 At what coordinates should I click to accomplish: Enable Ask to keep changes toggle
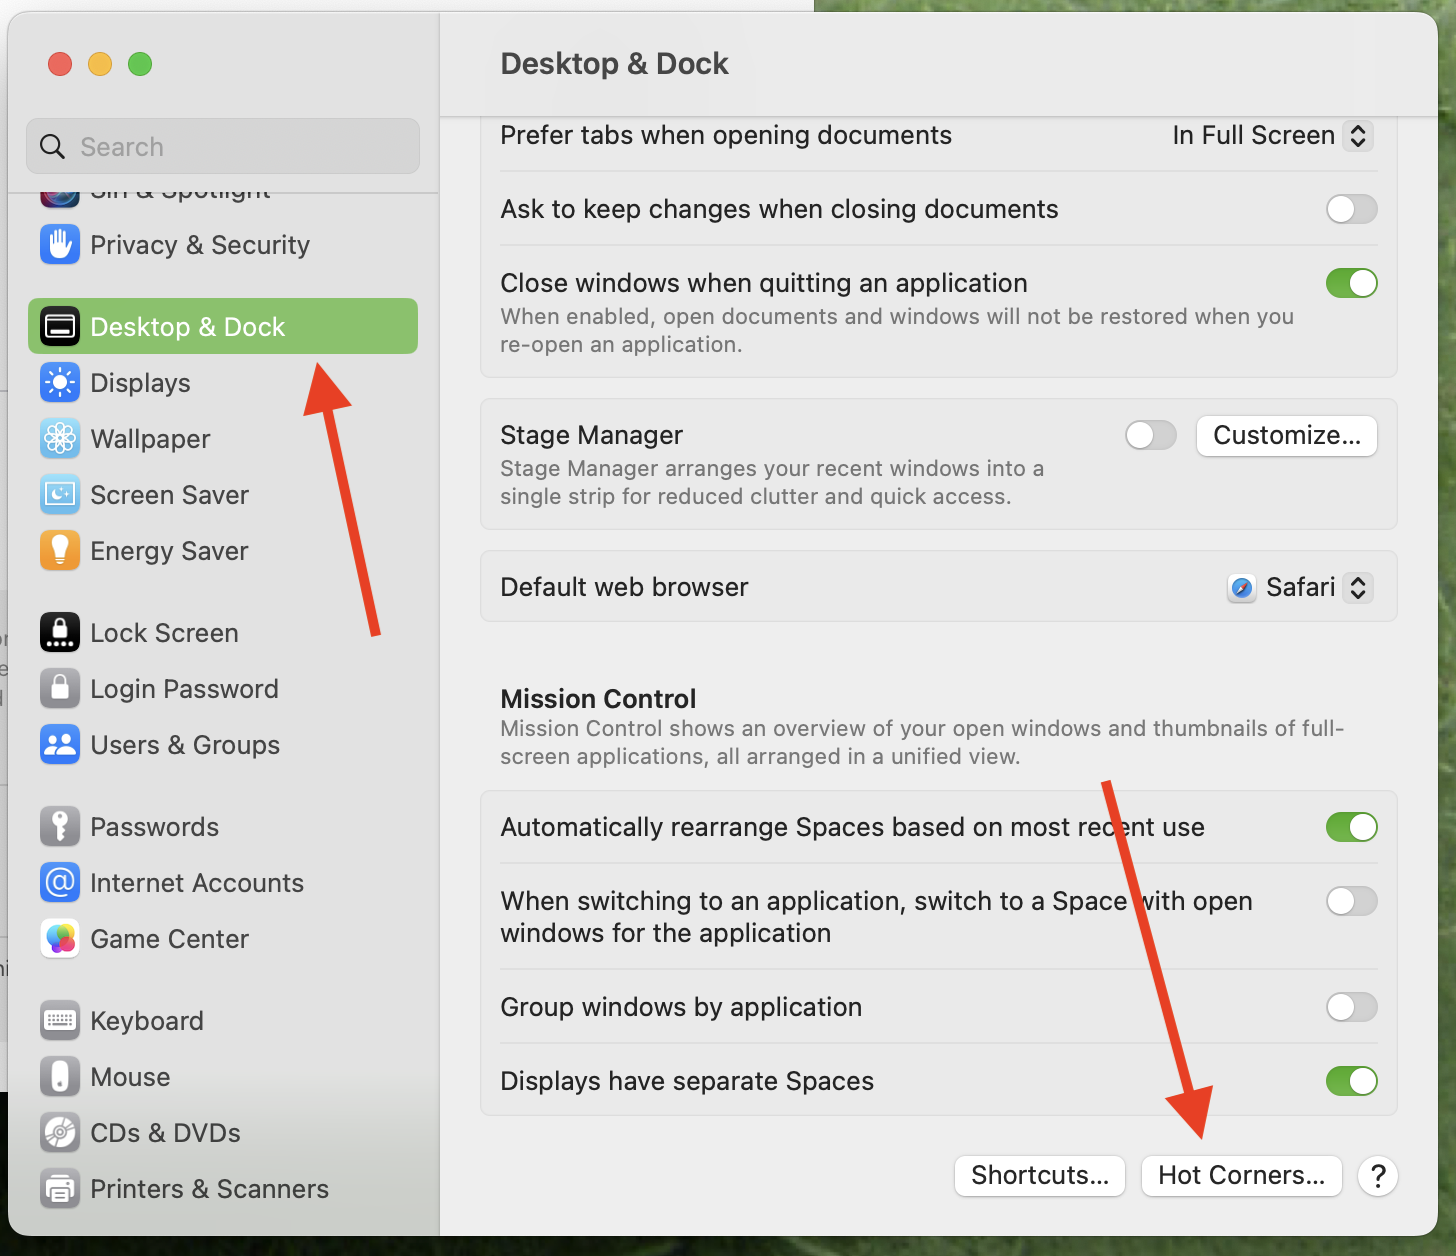(x=1351, y=209)
